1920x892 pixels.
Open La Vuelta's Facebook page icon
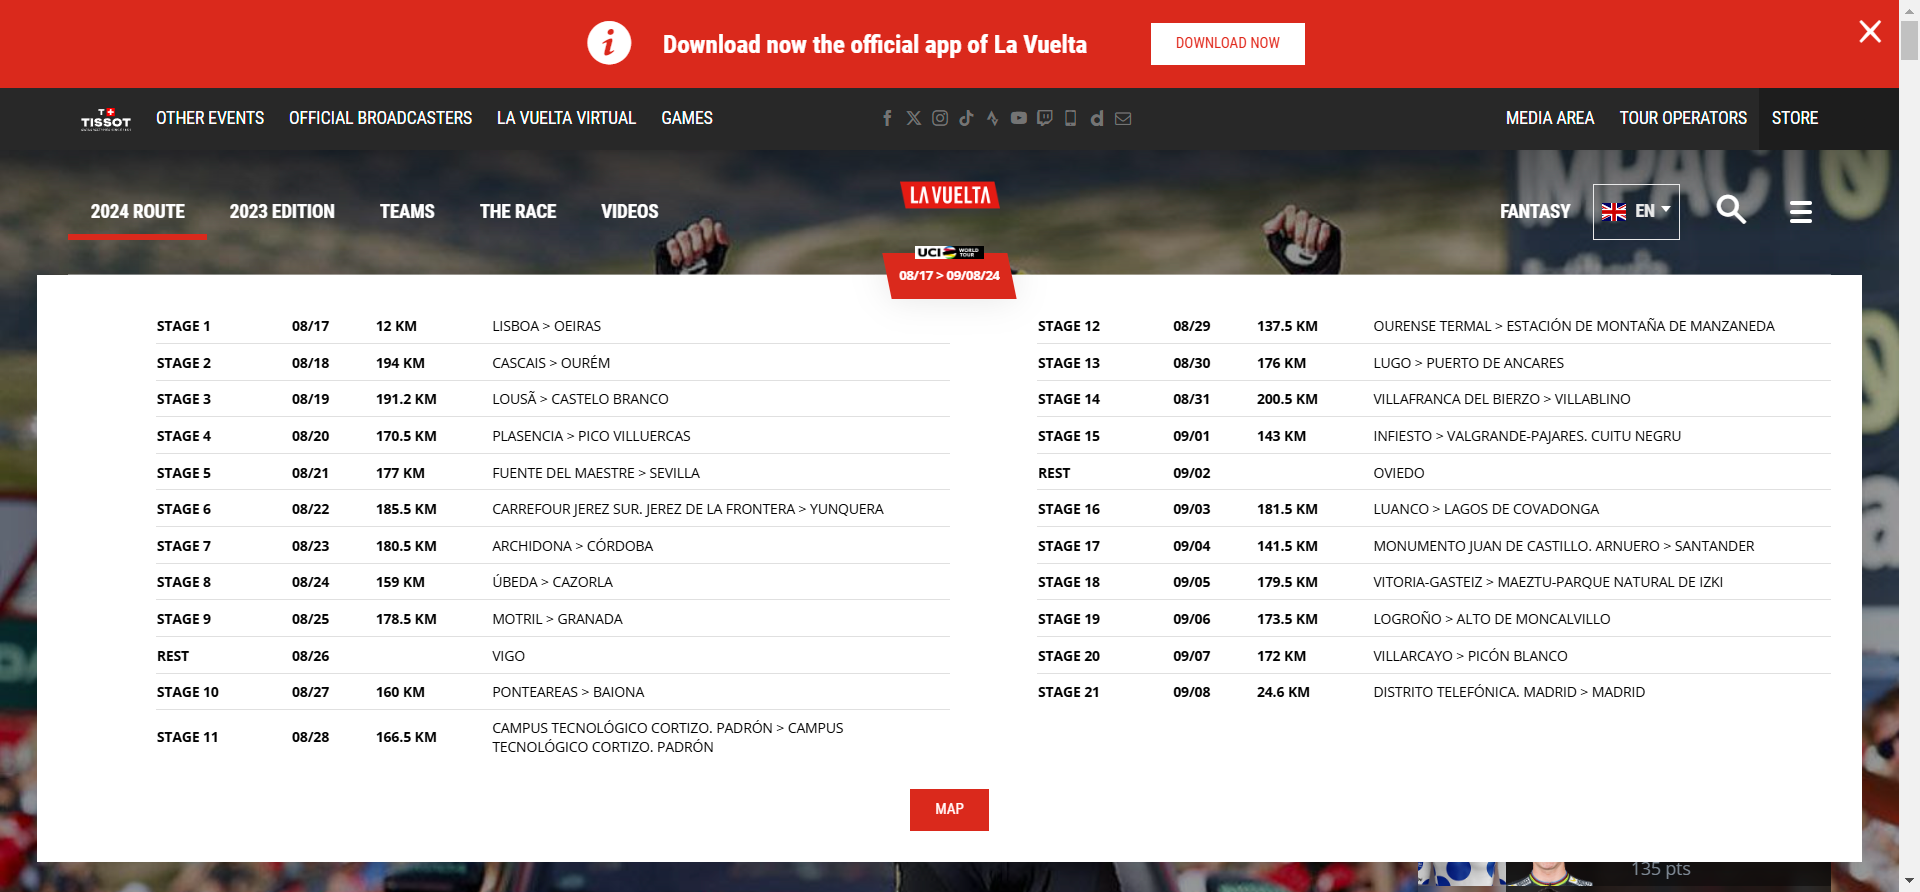click(x=887, y=118)
